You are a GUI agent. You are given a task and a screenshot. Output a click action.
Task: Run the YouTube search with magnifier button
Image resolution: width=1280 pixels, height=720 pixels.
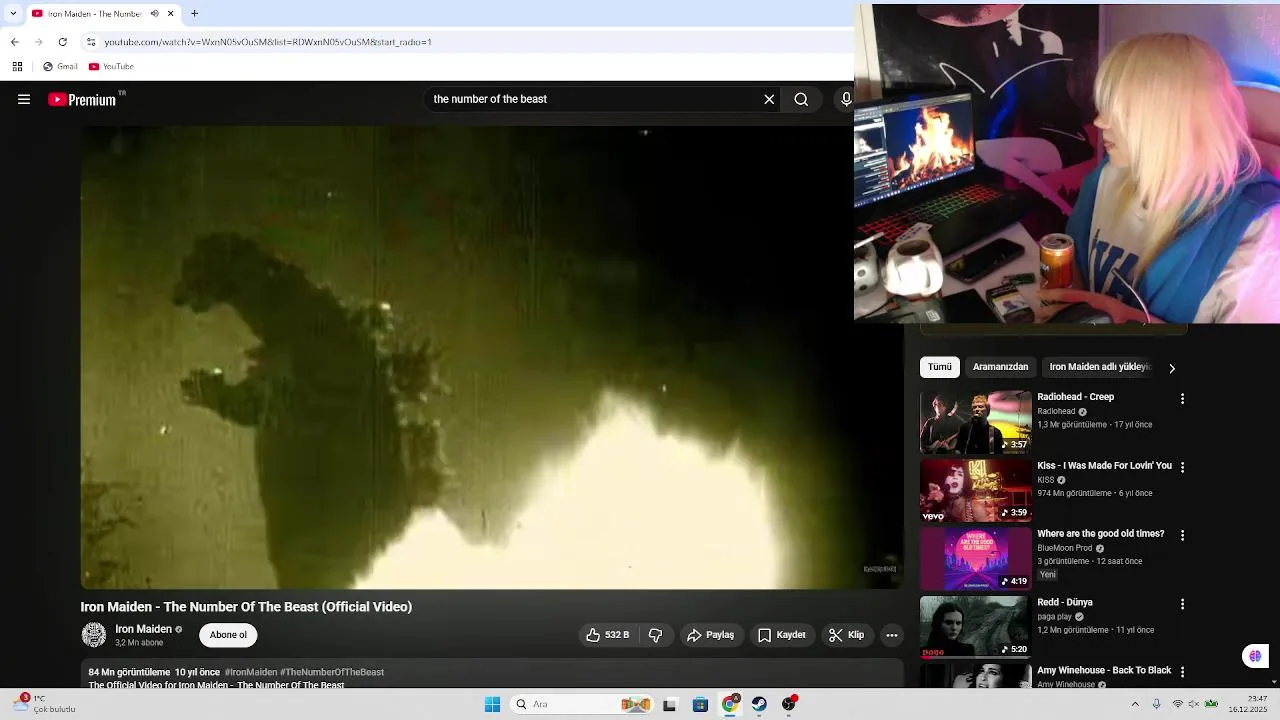coord(801,99)
